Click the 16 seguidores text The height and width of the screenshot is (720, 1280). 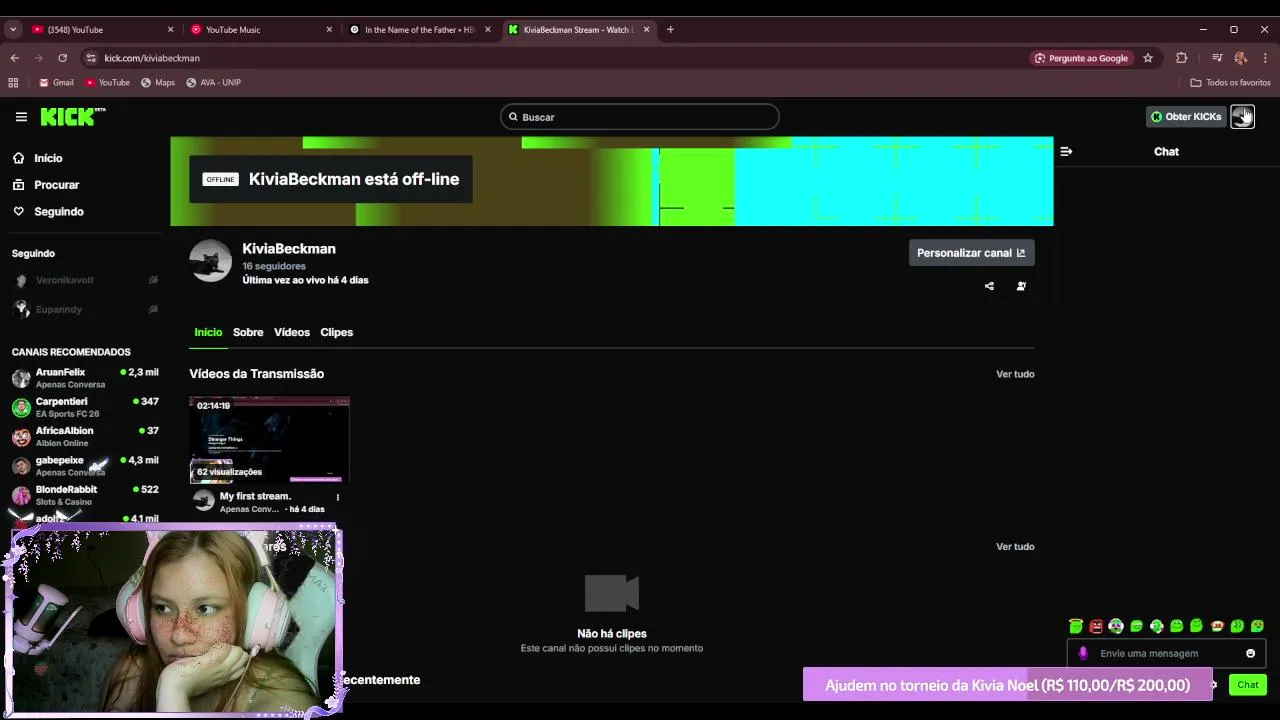tap(274, 266)
